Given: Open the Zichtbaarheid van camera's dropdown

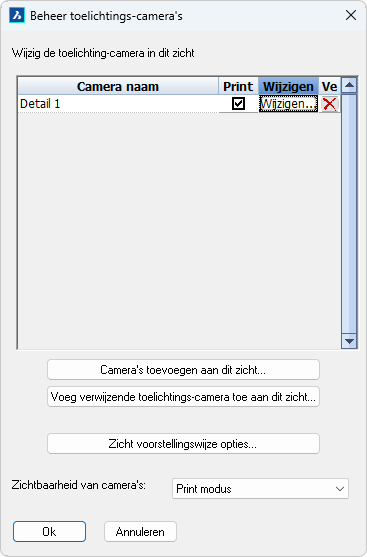Looking at the screenshot, I should 260,489.
